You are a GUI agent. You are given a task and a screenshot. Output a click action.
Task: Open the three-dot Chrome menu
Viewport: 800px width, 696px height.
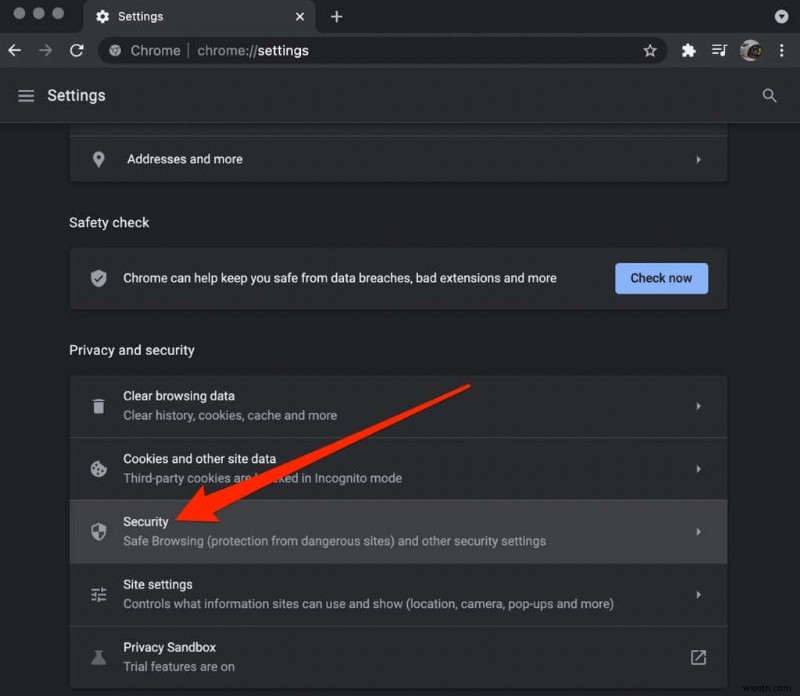point(783,50)
